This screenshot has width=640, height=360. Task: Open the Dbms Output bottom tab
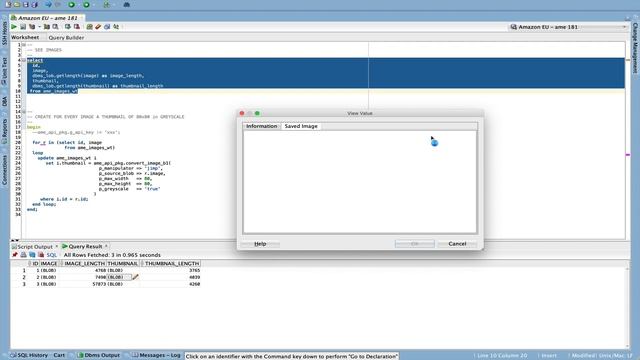(99, 355)
